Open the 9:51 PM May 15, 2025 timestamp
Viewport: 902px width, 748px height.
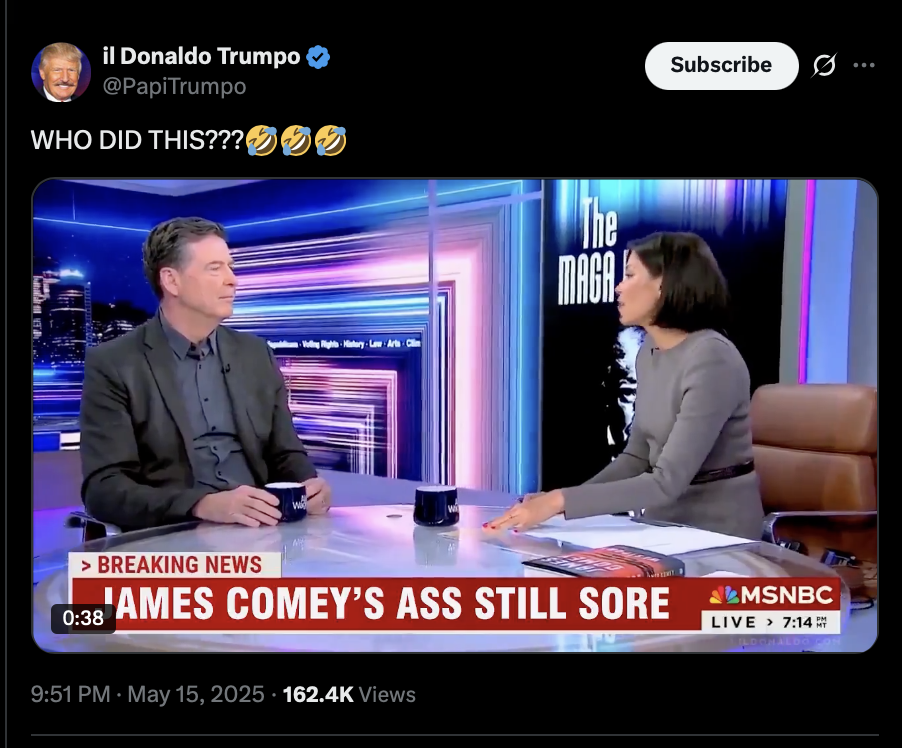147,694
